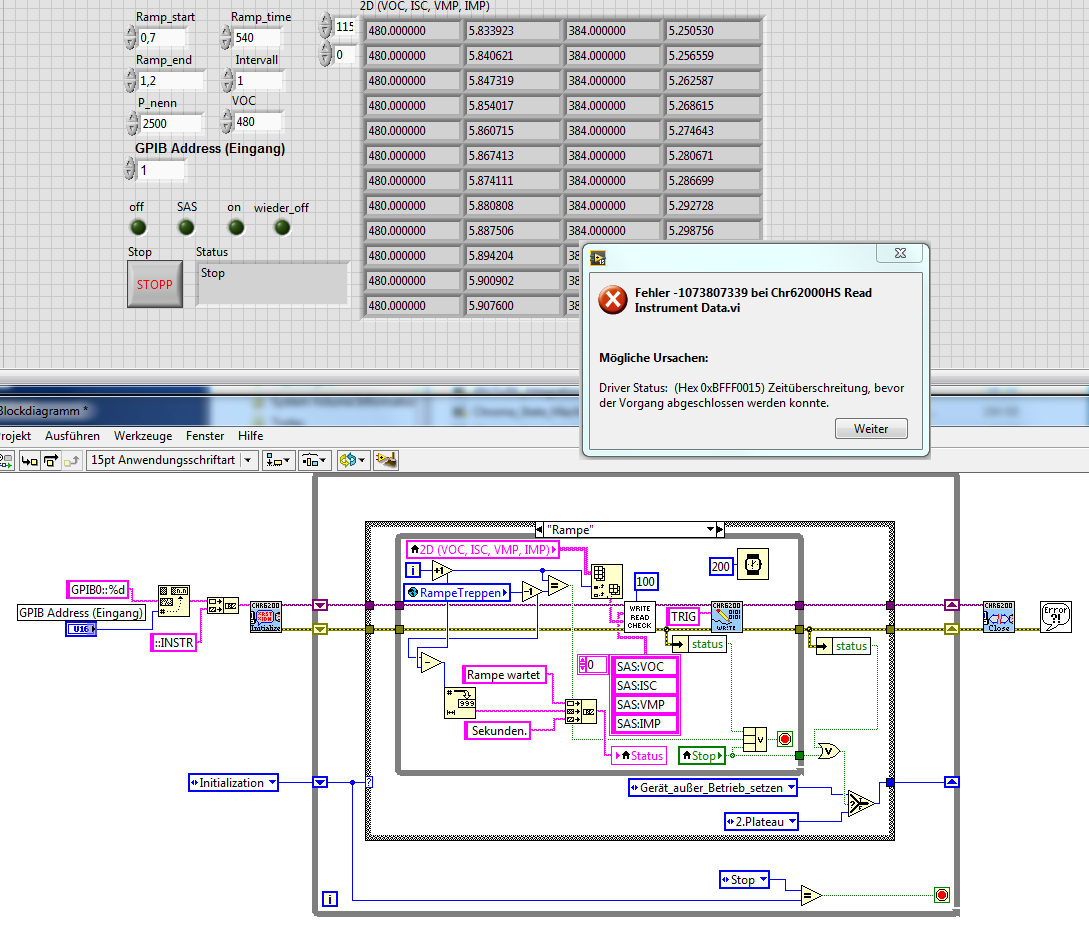
Task: Toggle the 'off' LED indicator
Action: 138,227
